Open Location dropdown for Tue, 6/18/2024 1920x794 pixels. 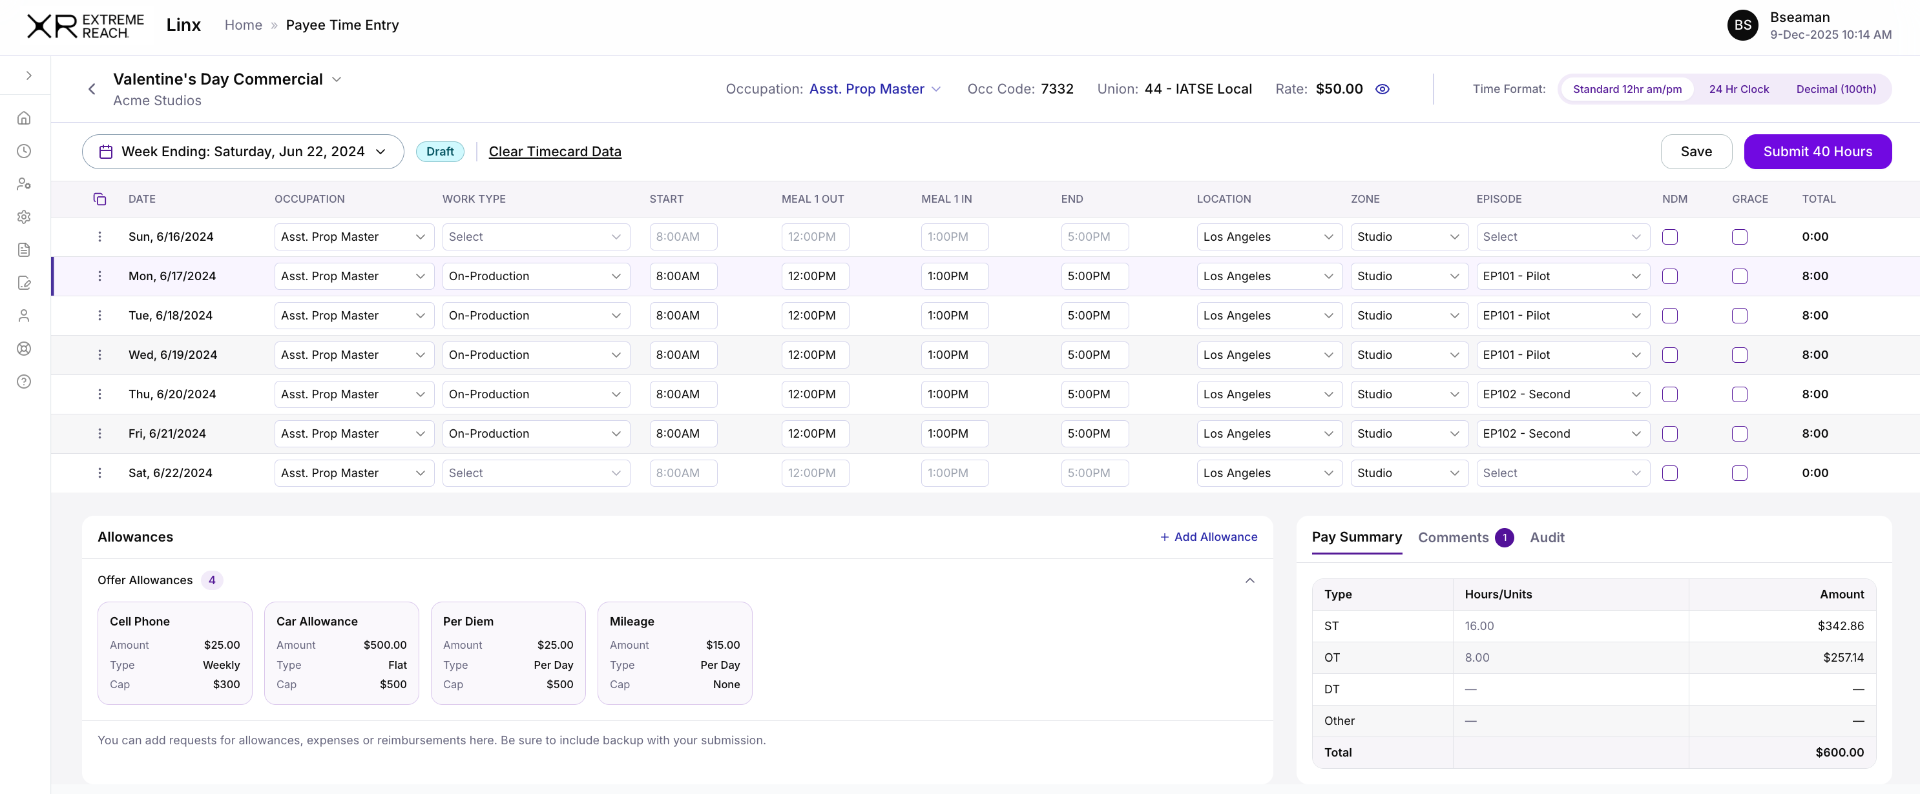click(1269, 315)
